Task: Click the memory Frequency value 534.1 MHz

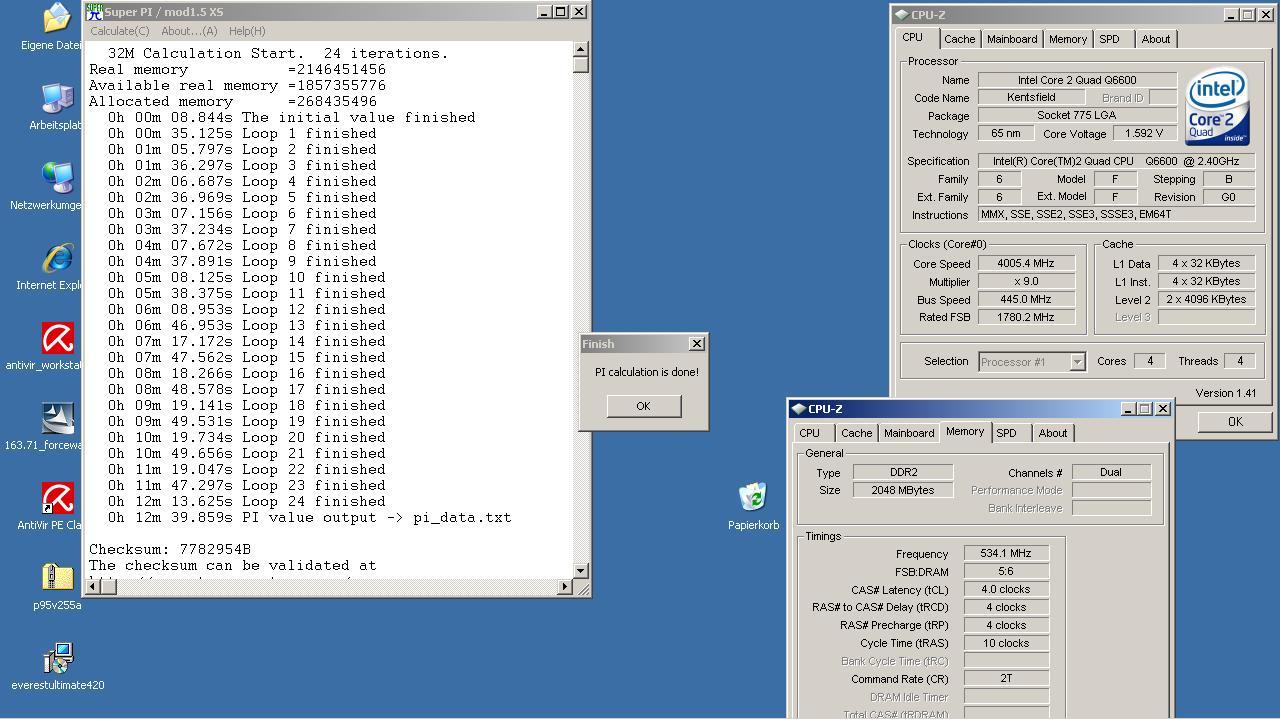Action: [x=1006, y=553]
